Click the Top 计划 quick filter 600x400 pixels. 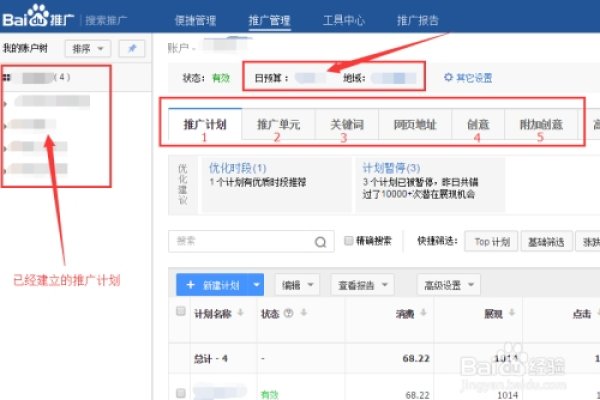point(491,242)
